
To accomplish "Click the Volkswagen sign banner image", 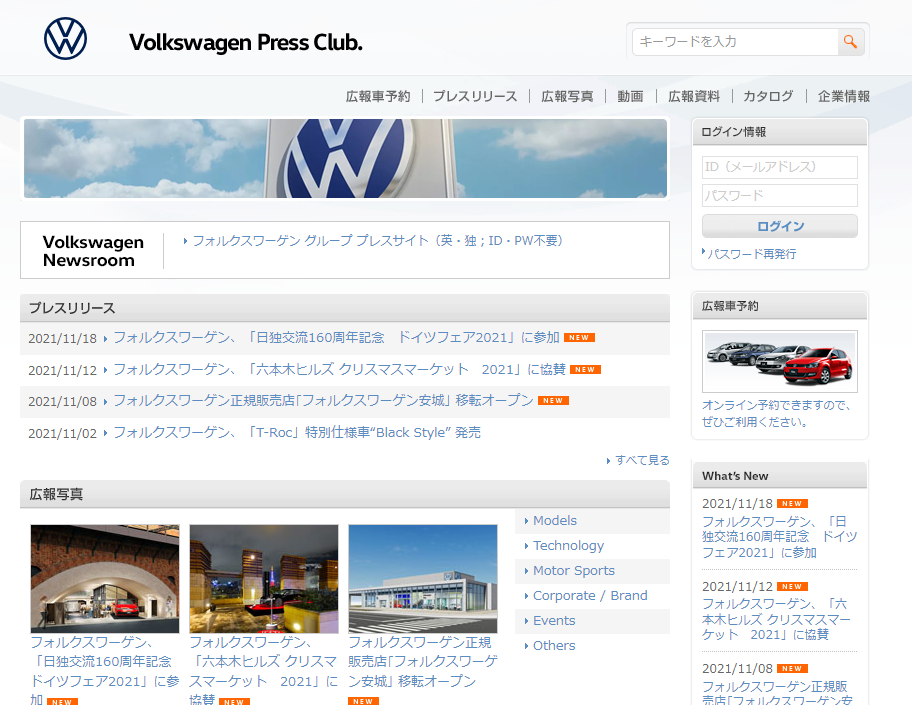I will pyautogui.click(x=345, y=158).
